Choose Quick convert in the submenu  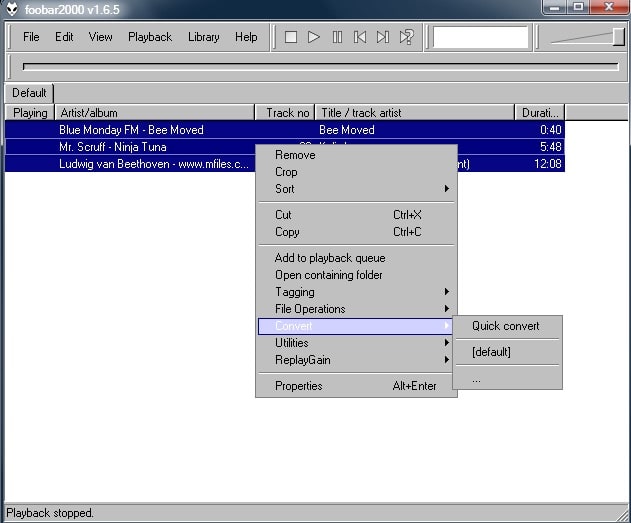507,326
